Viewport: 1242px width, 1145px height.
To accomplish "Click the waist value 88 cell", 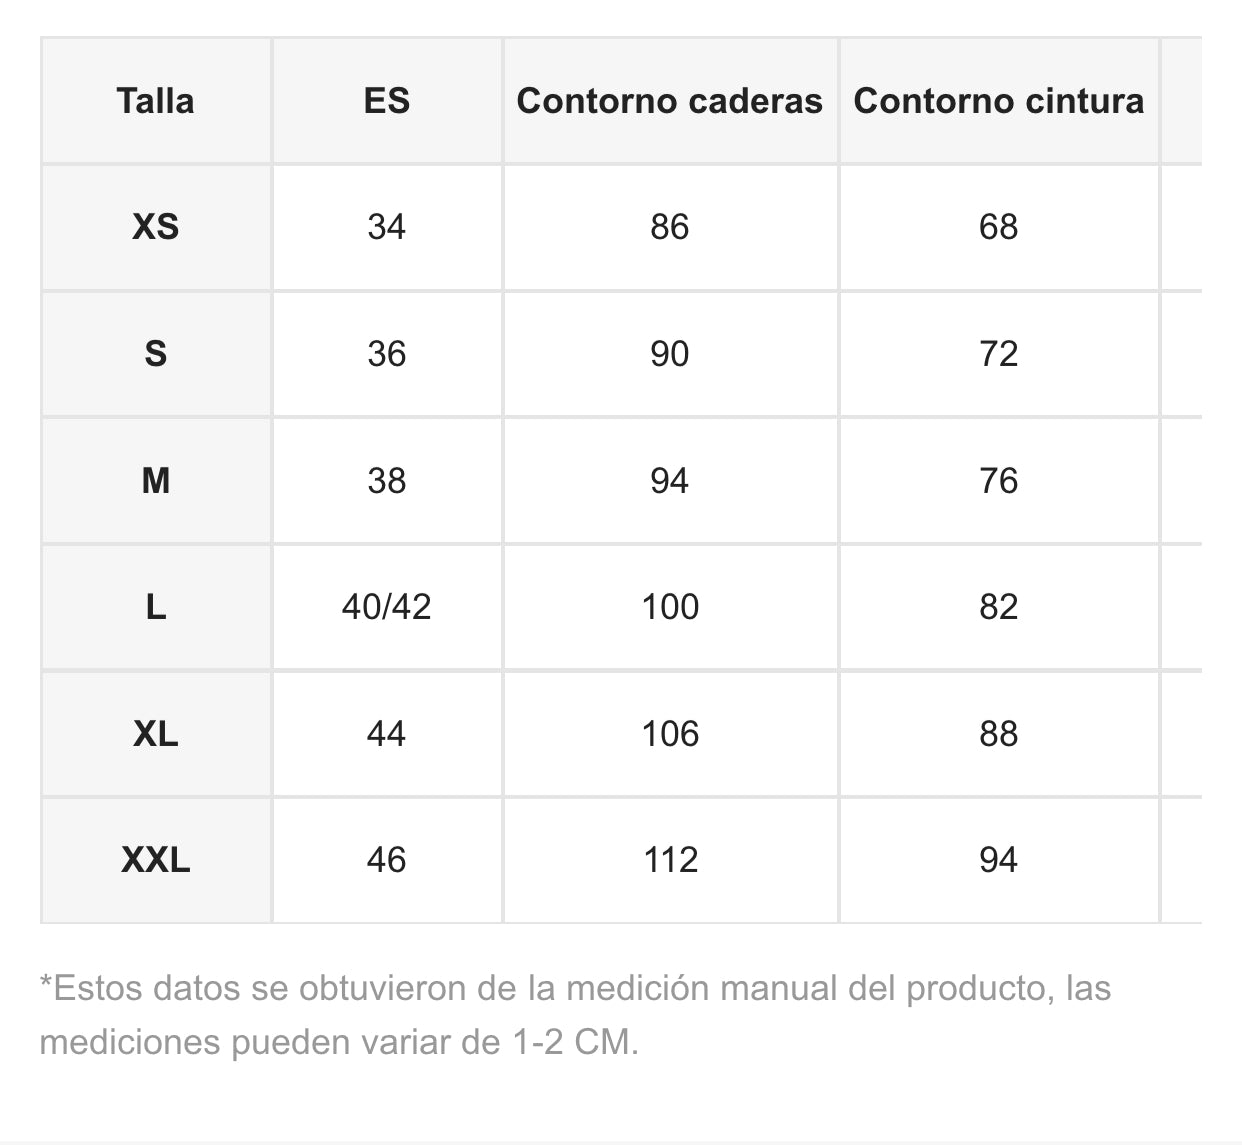I will 999,734.
